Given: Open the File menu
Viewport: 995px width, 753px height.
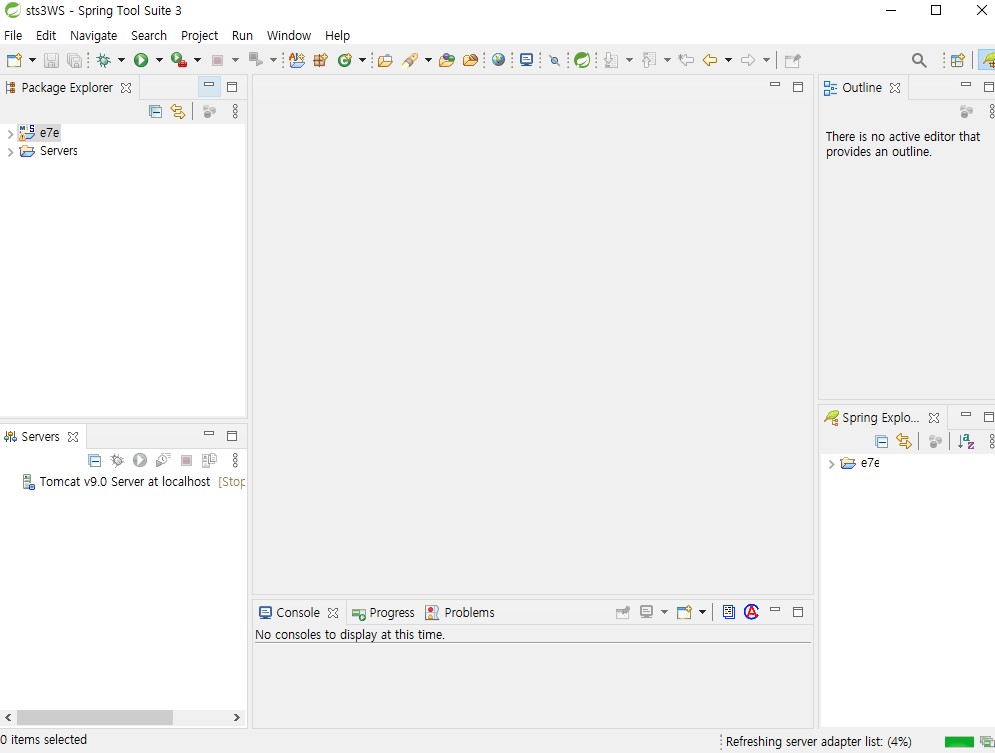Looking at the screenshot, I should point(13,36).
